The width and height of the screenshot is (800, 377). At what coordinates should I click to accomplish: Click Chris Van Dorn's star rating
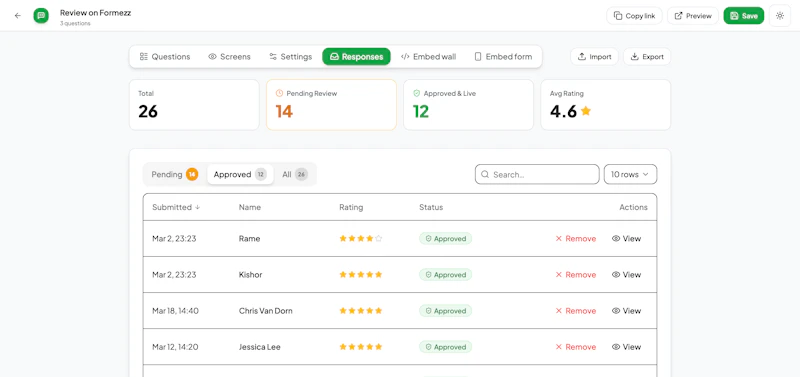pos(361,310)
